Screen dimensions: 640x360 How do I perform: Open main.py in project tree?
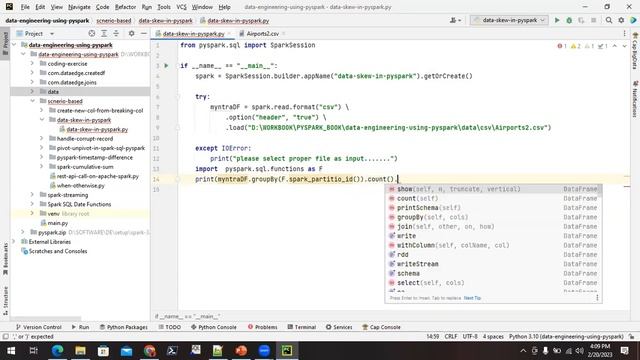pyautogui.click(x=58, y=223)
